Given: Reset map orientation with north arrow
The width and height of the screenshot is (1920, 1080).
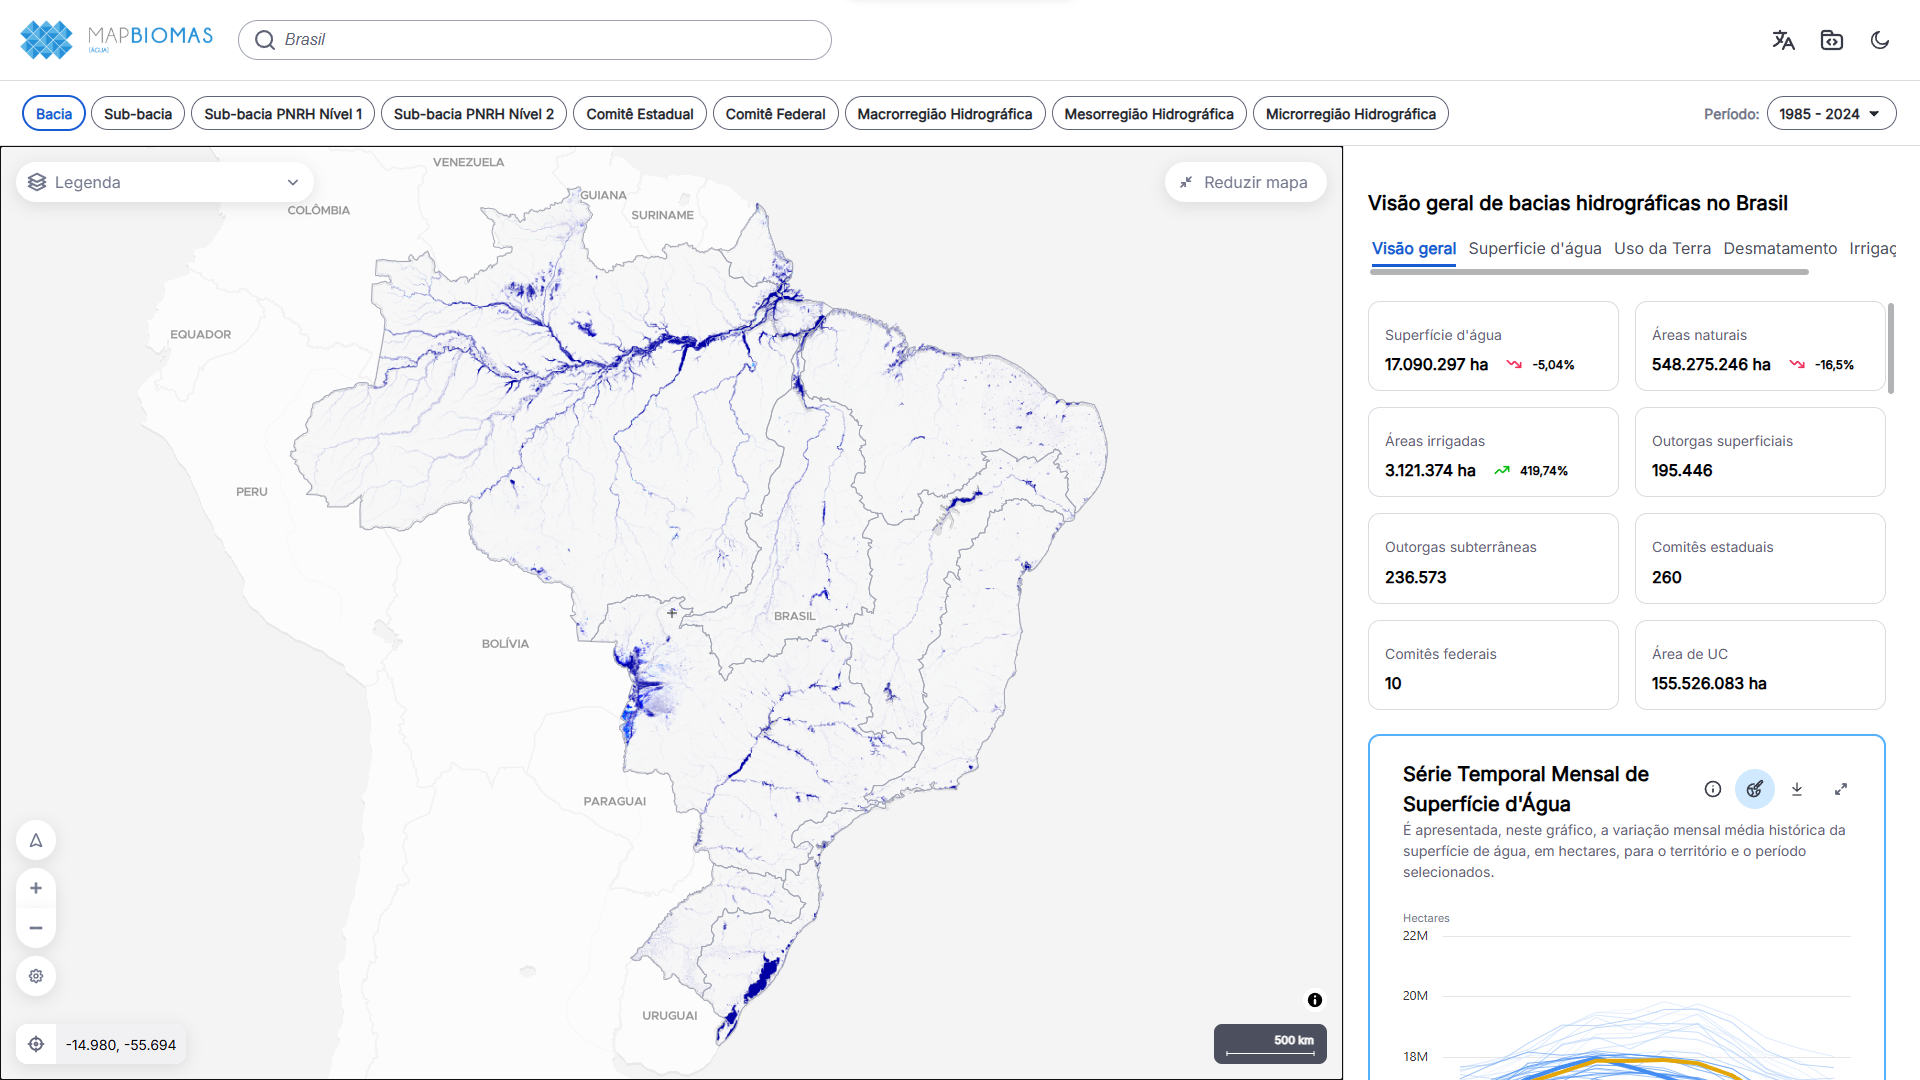Looking at the screenshot, I should coord(36,840).
